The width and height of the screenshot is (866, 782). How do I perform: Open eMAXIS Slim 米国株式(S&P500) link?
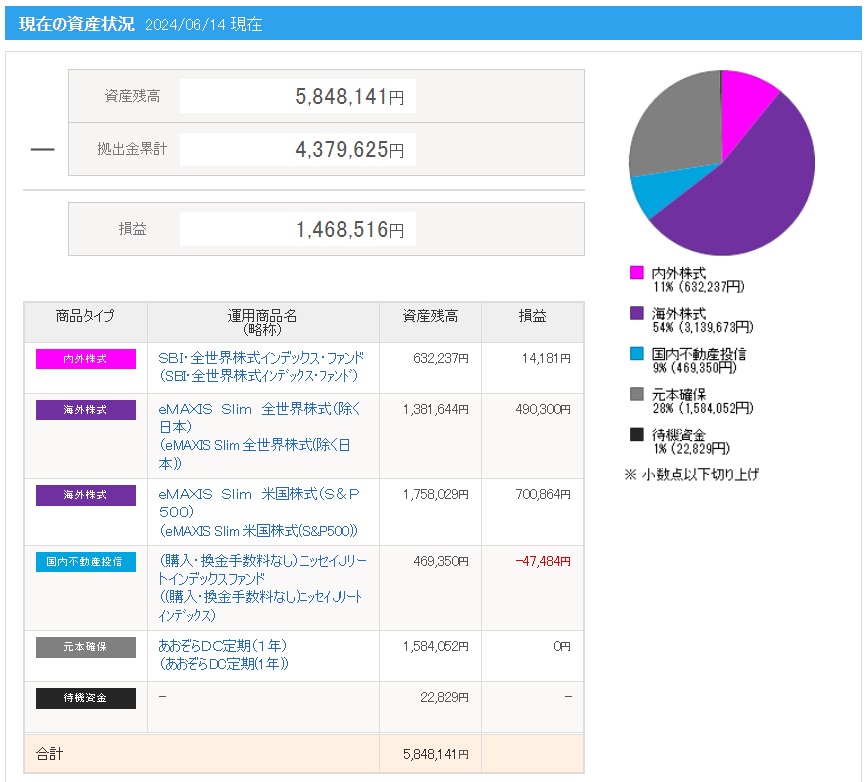259,494
